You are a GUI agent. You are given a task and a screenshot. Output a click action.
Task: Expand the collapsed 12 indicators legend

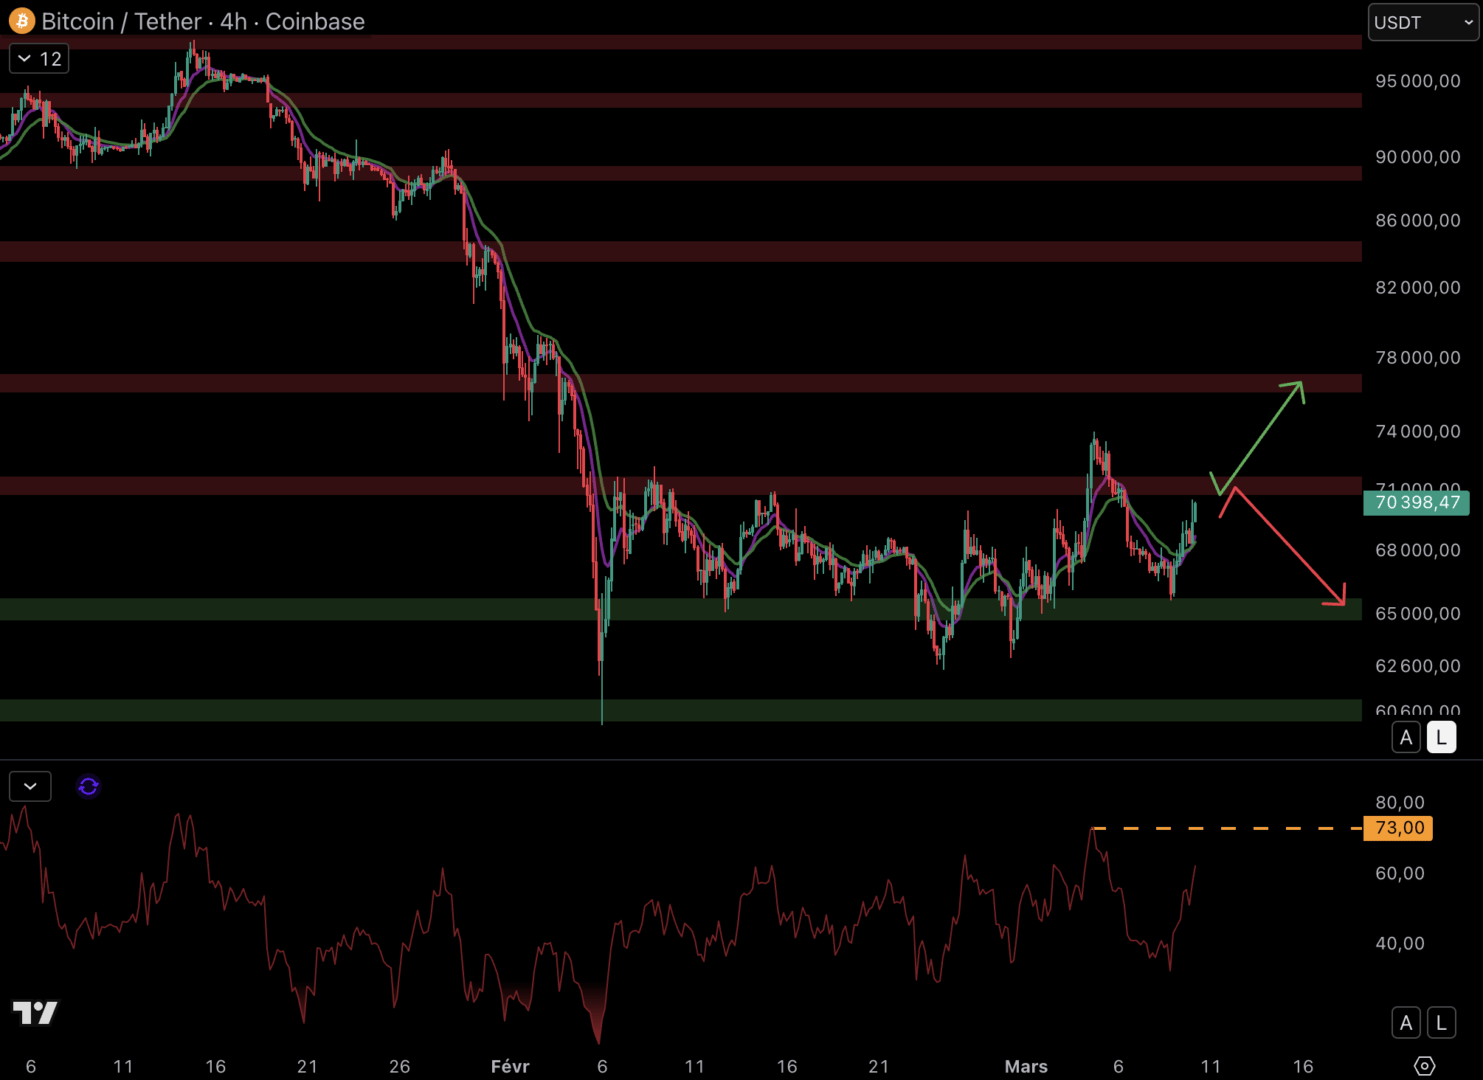tap(40, 59)
